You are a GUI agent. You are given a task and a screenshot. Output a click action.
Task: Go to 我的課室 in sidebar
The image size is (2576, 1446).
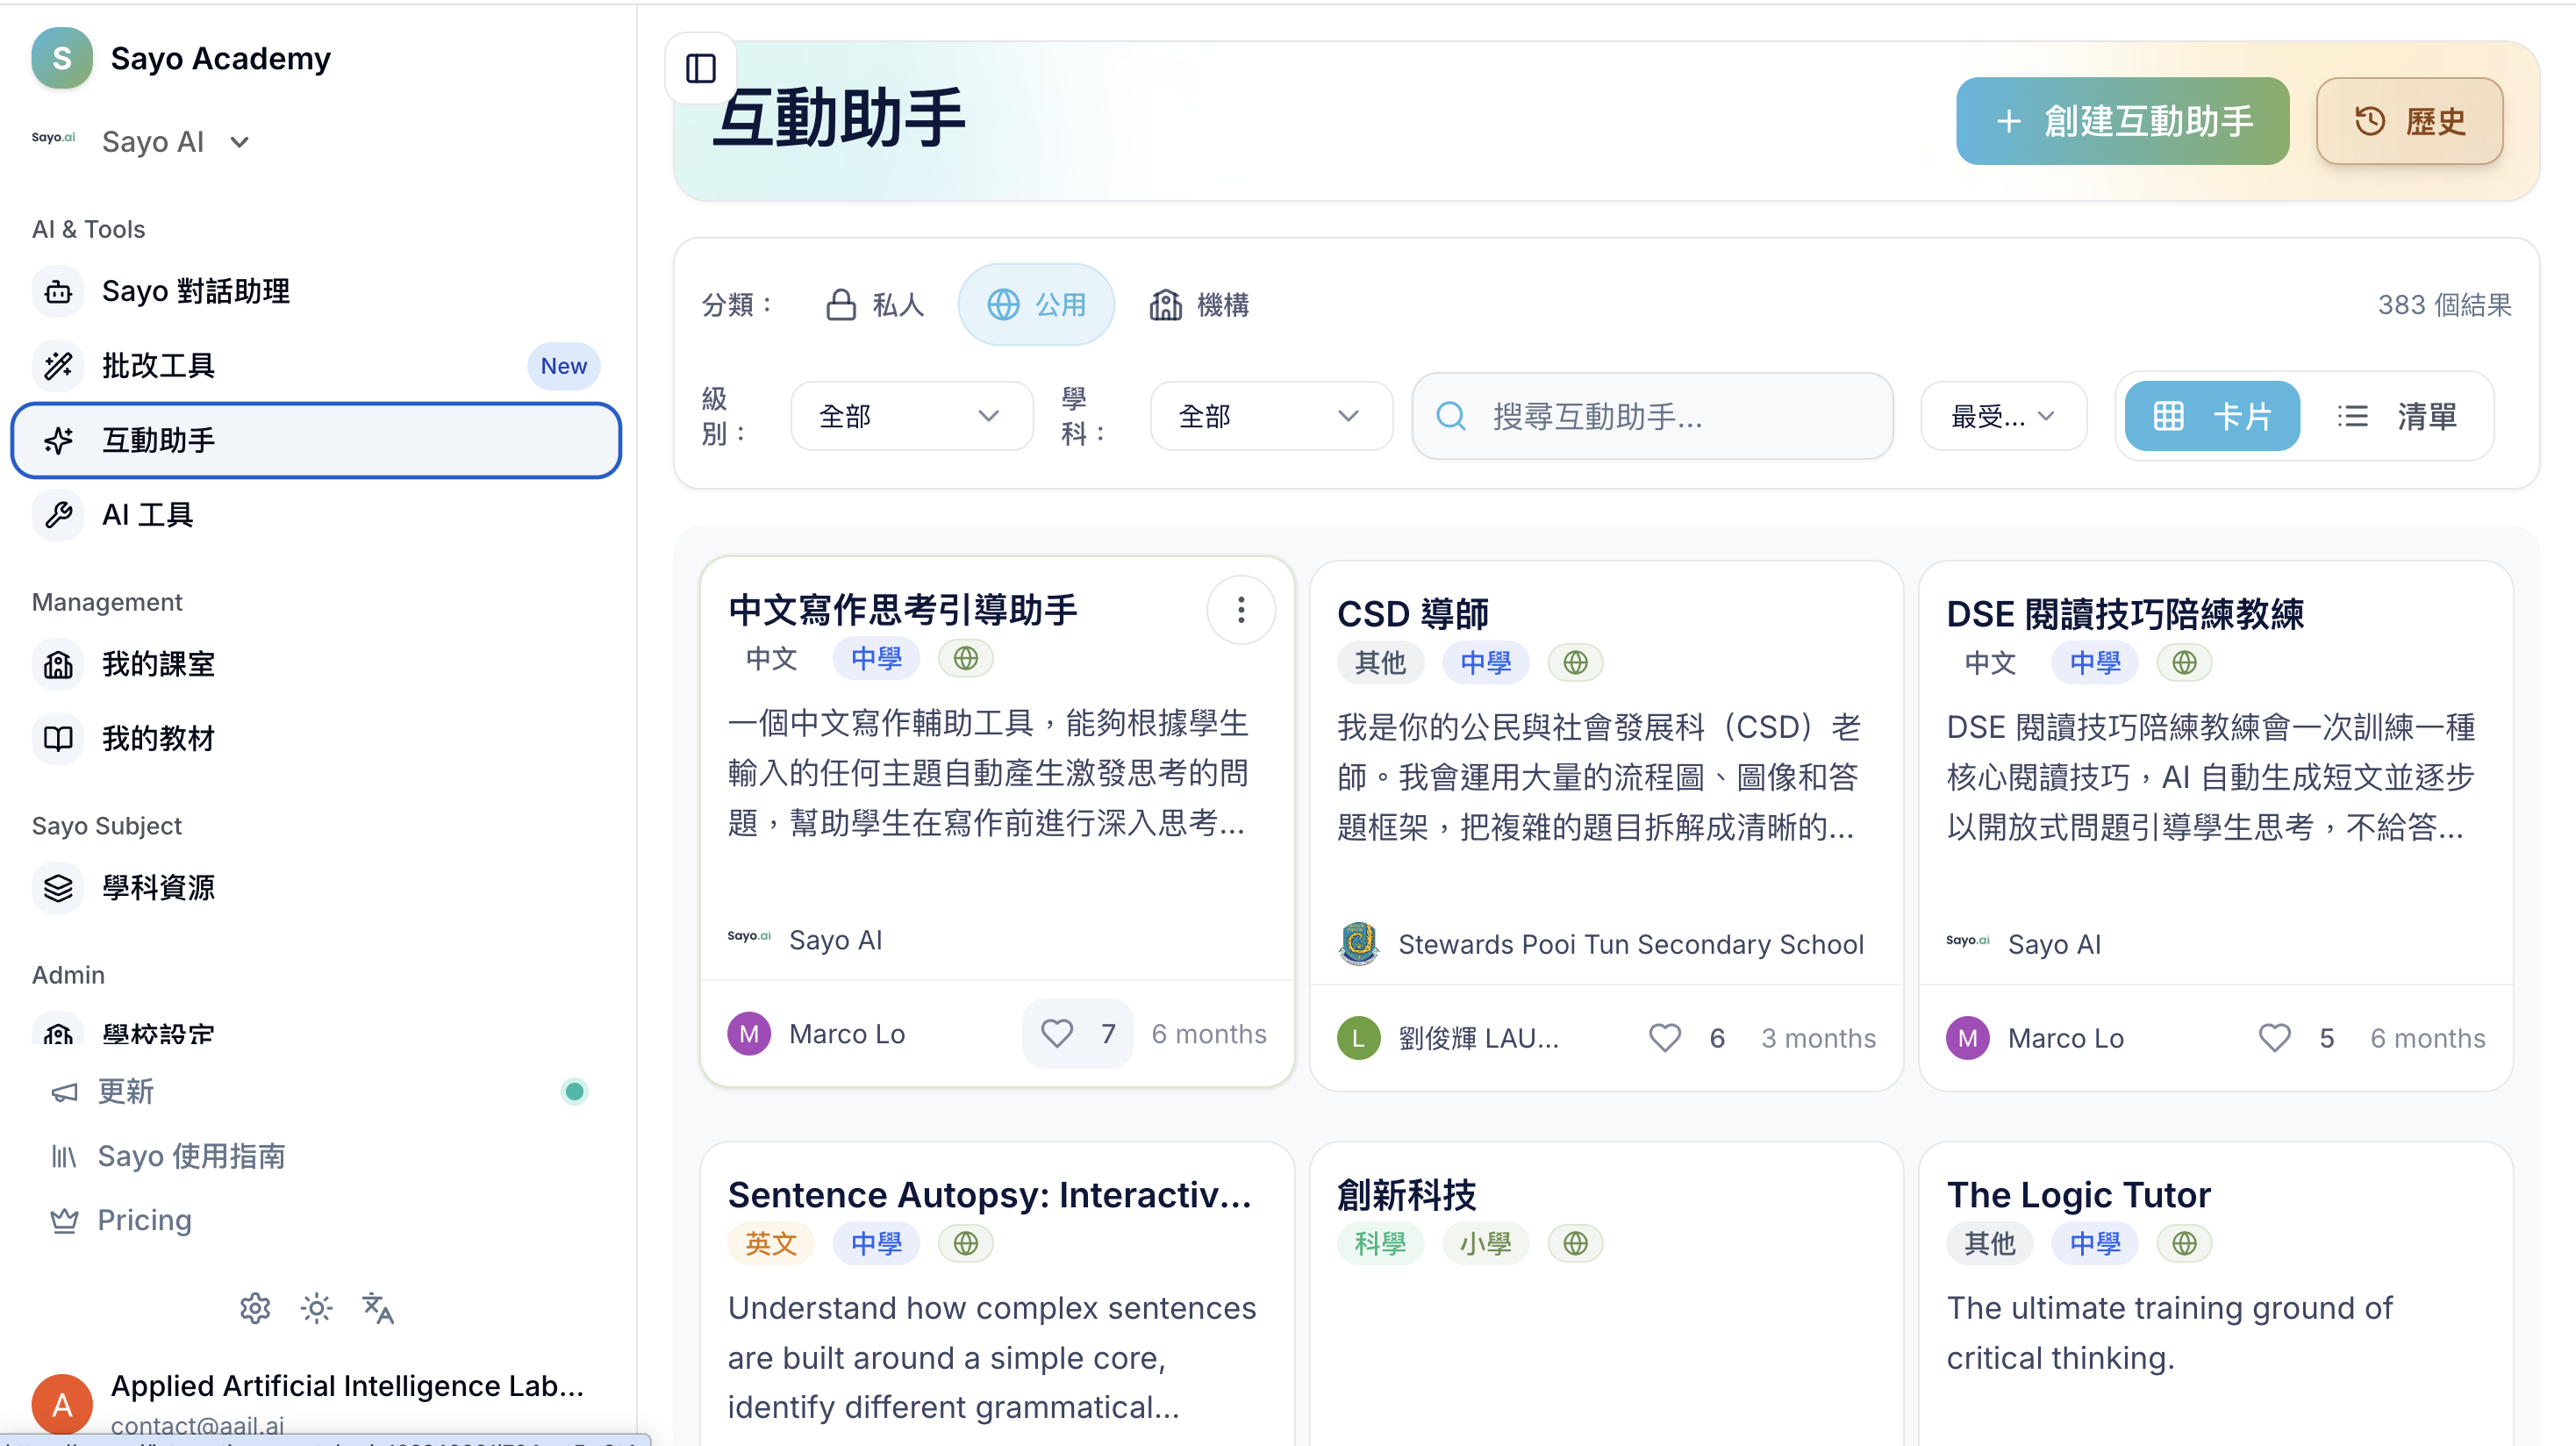coord(316,664)
